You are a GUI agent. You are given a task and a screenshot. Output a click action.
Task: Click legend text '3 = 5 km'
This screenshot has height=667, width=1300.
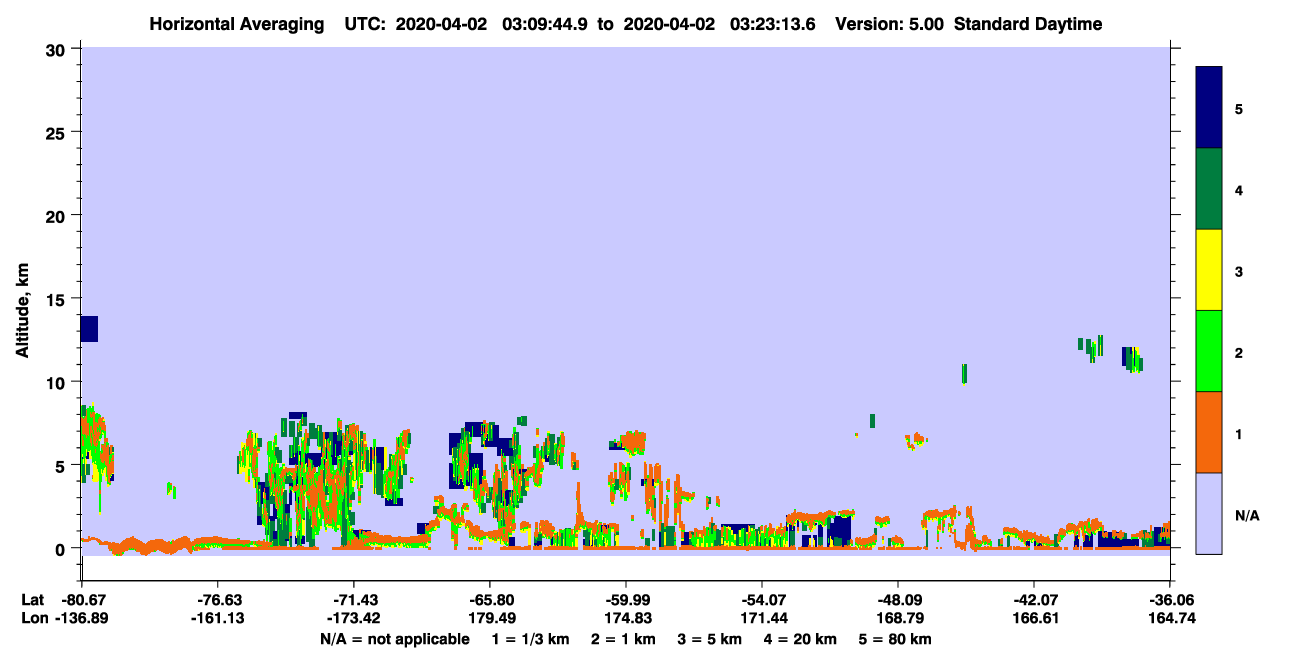[709, 639]
